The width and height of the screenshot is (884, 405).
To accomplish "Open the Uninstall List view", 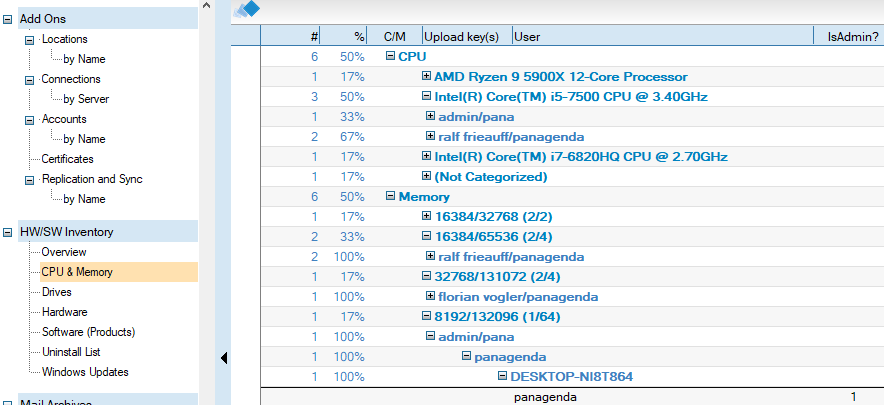I will pyautogui.click(x=71, y=352).
